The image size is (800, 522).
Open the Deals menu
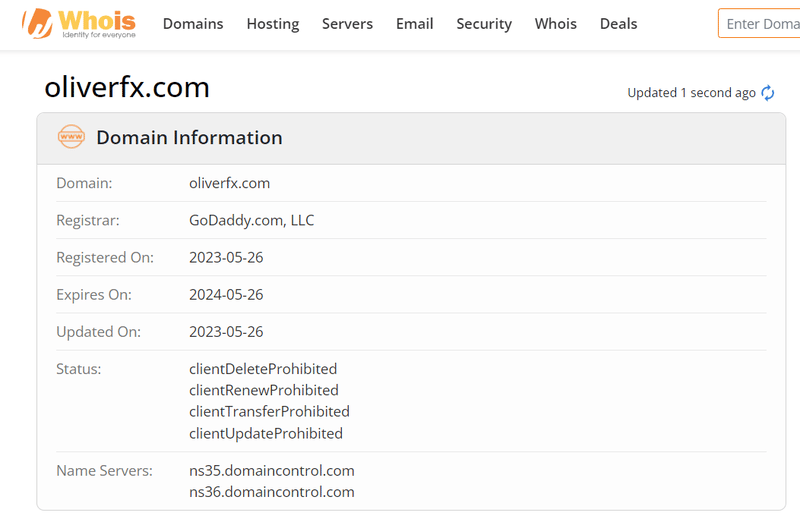pyautogui.click(x=618, y=24)
